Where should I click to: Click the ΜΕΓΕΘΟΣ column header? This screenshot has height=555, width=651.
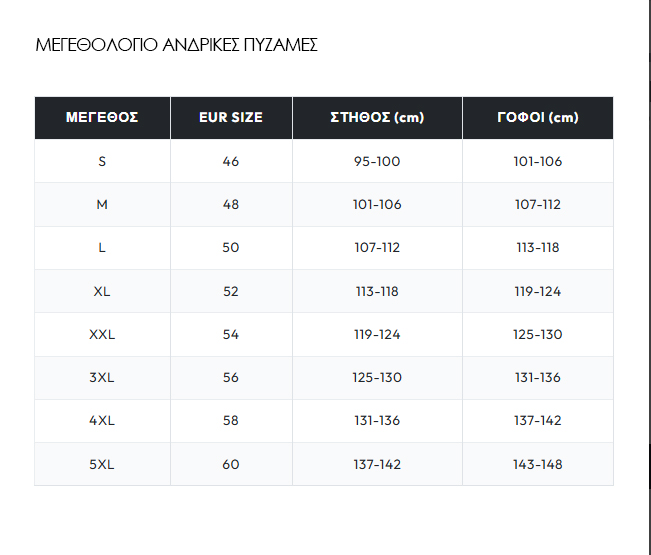pos(102,118)
